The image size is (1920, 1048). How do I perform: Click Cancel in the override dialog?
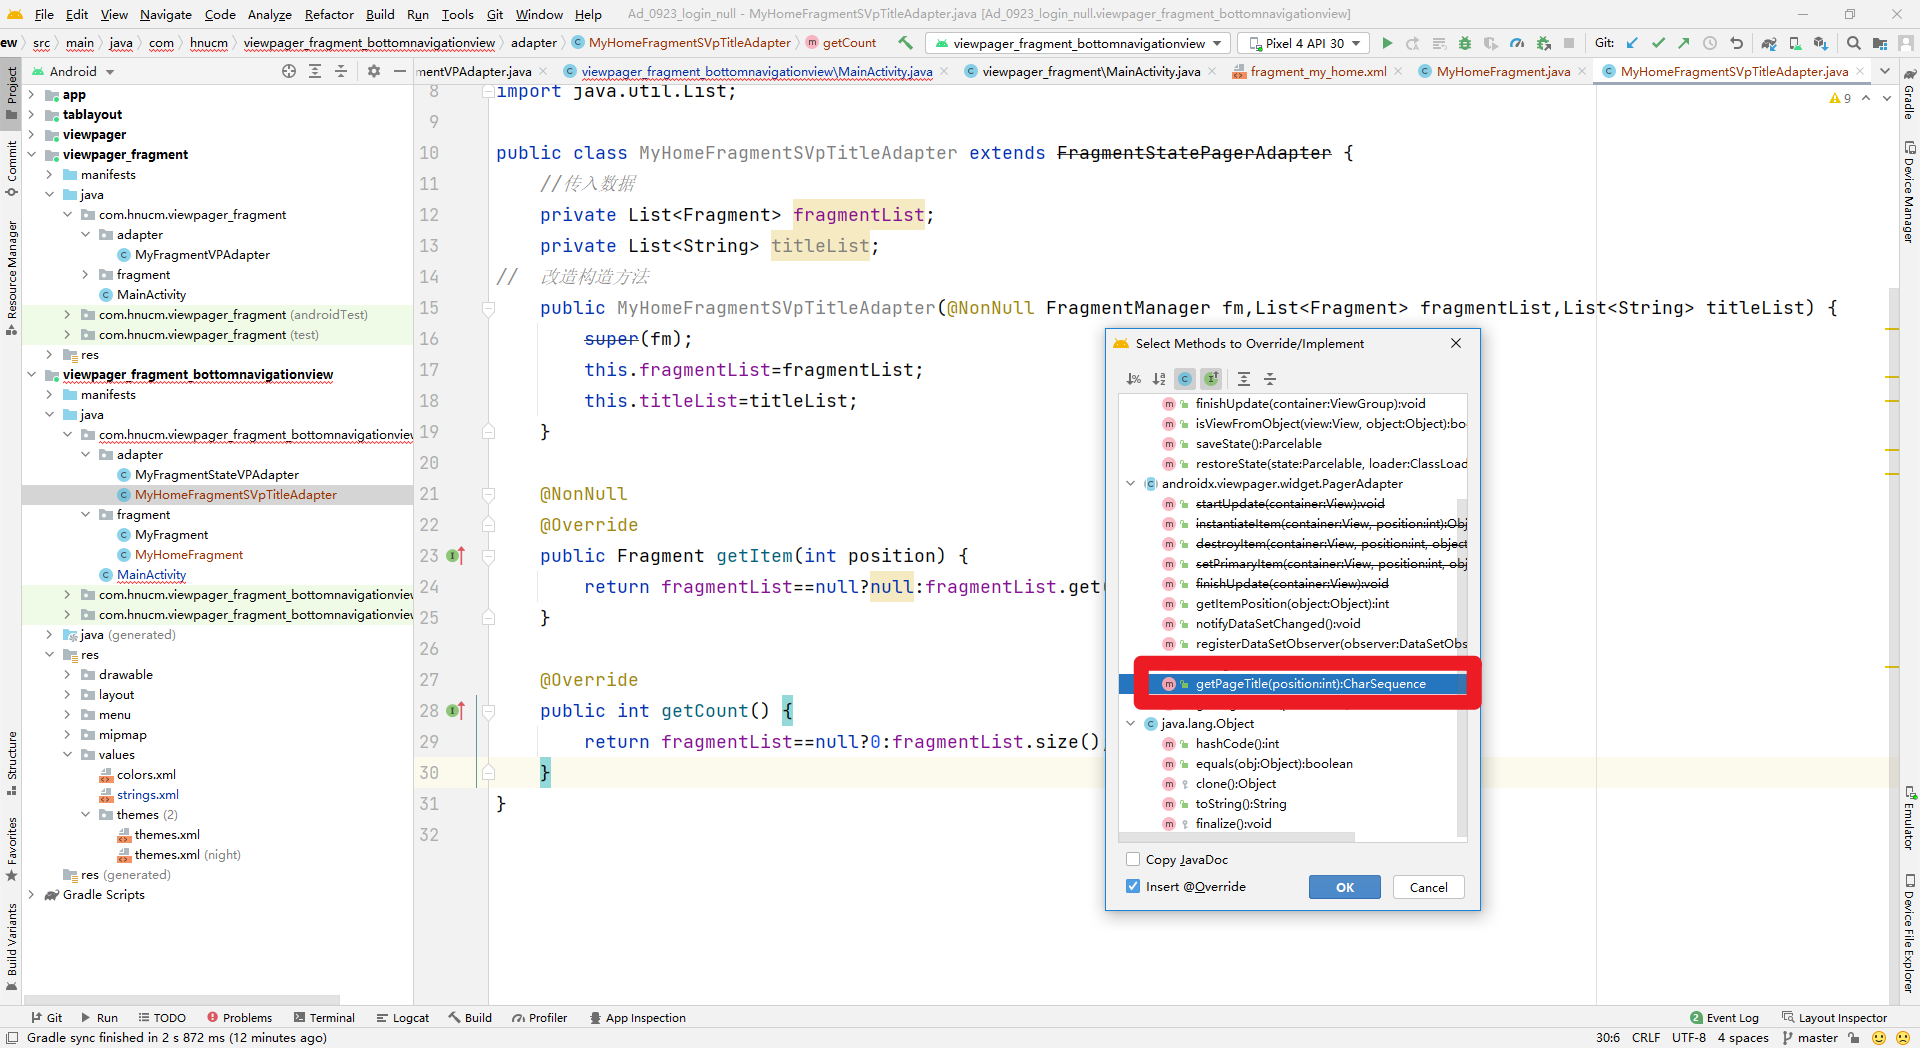point(1428,887)
